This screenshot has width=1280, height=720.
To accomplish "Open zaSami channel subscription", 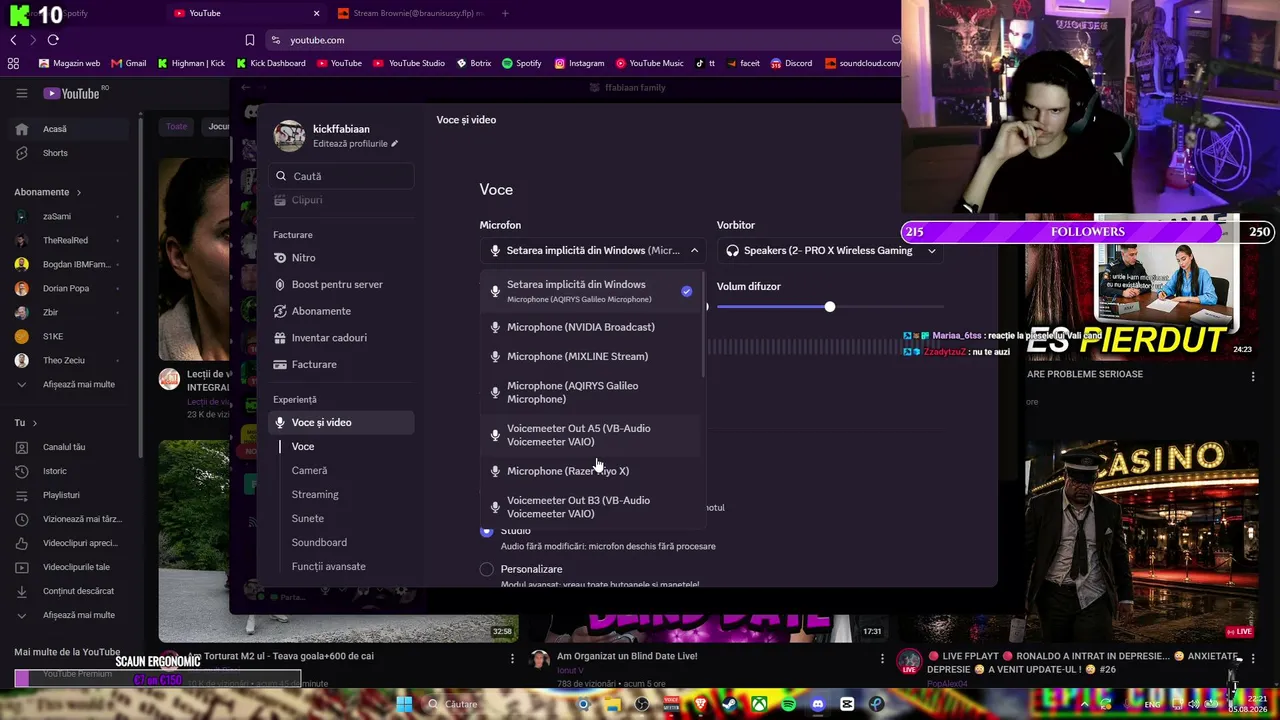I will [70, 217].
